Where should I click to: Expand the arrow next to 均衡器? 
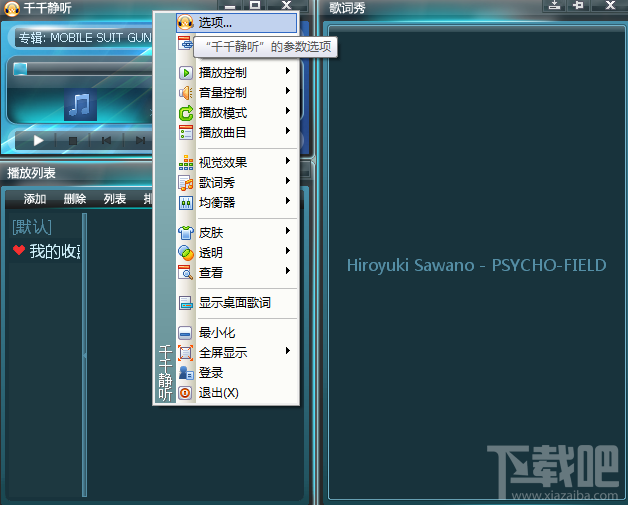point(288,201)
